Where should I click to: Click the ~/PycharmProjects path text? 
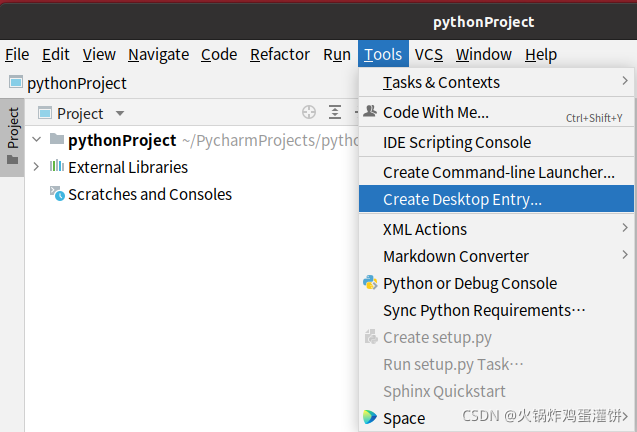270,140
